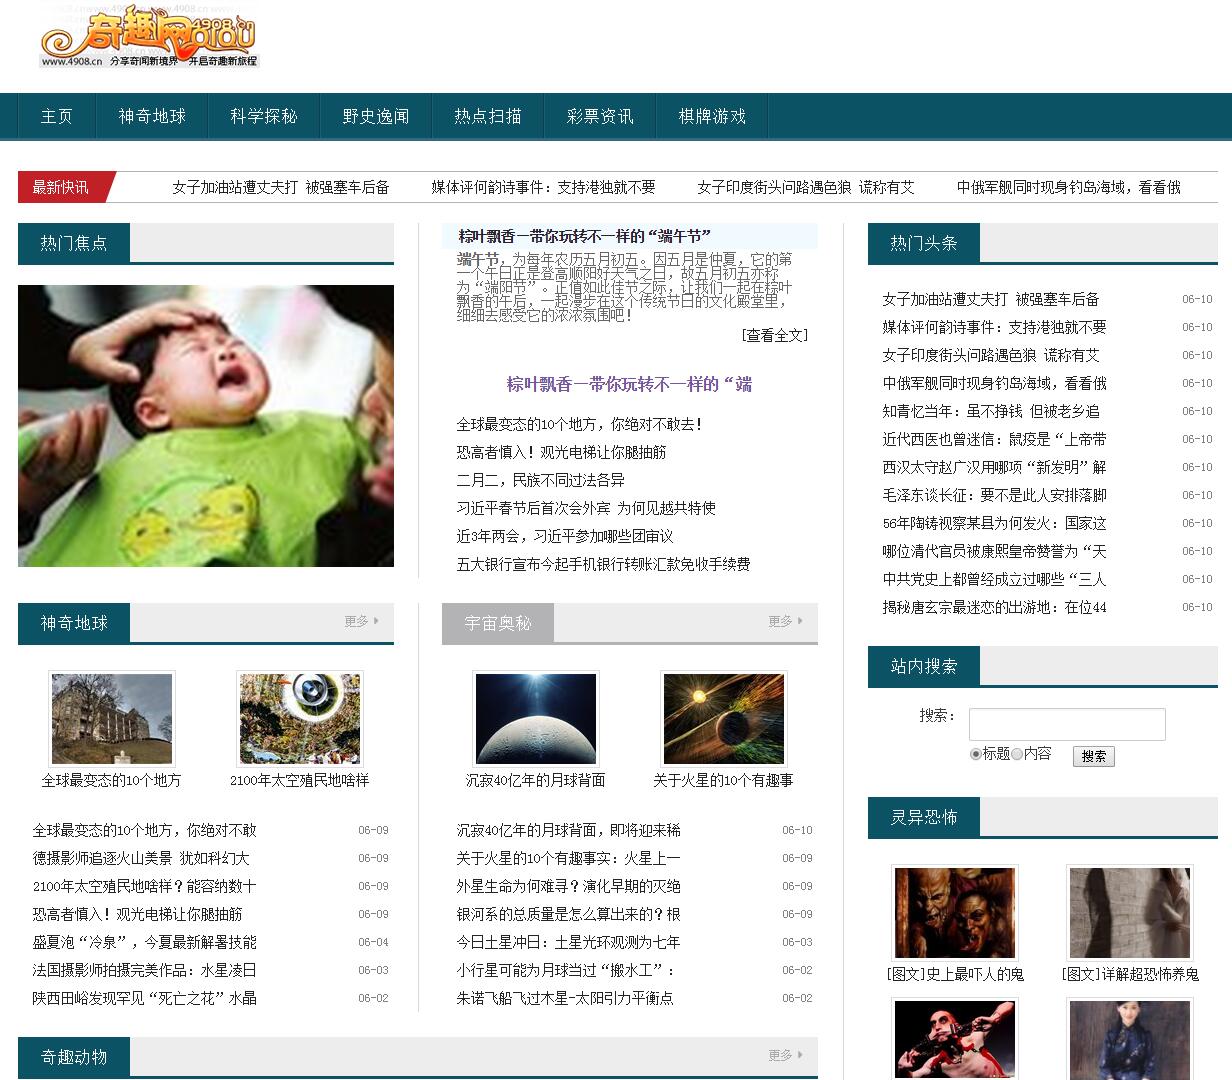Expand 更多 in 宇宙奥秘 section

(785, 621)
